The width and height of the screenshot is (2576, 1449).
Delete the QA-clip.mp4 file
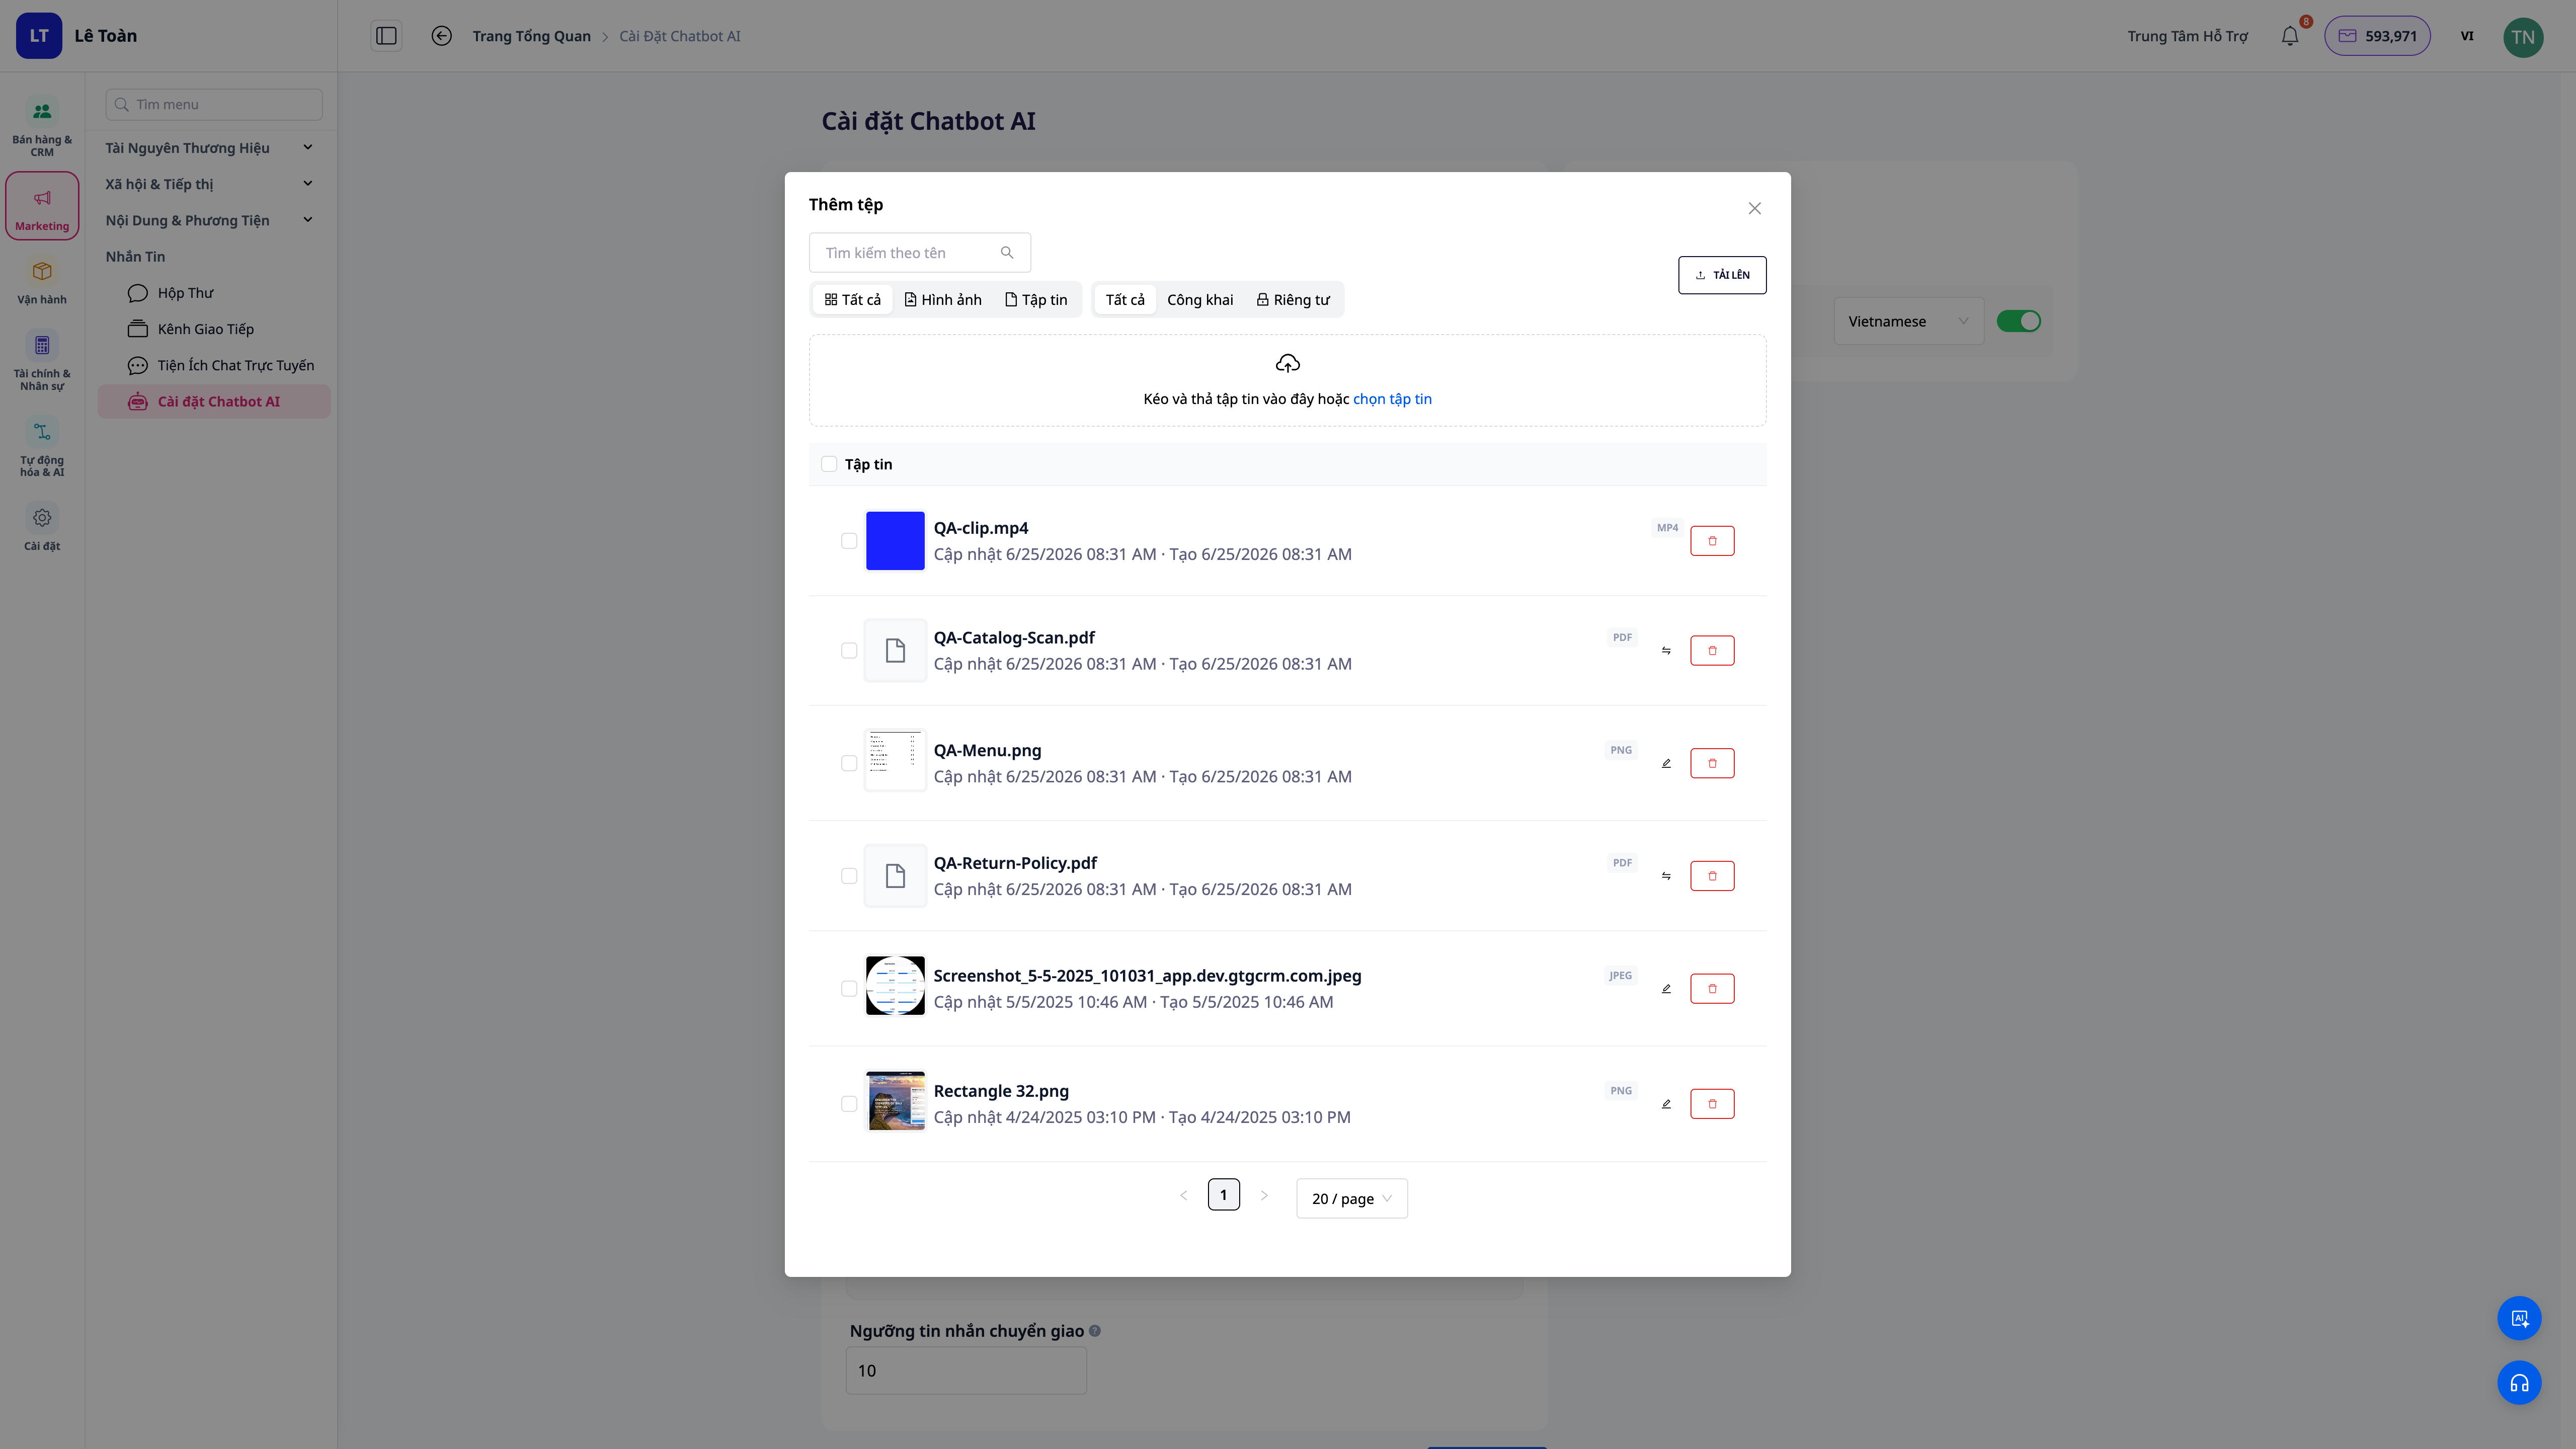[x=1711, y=541]
